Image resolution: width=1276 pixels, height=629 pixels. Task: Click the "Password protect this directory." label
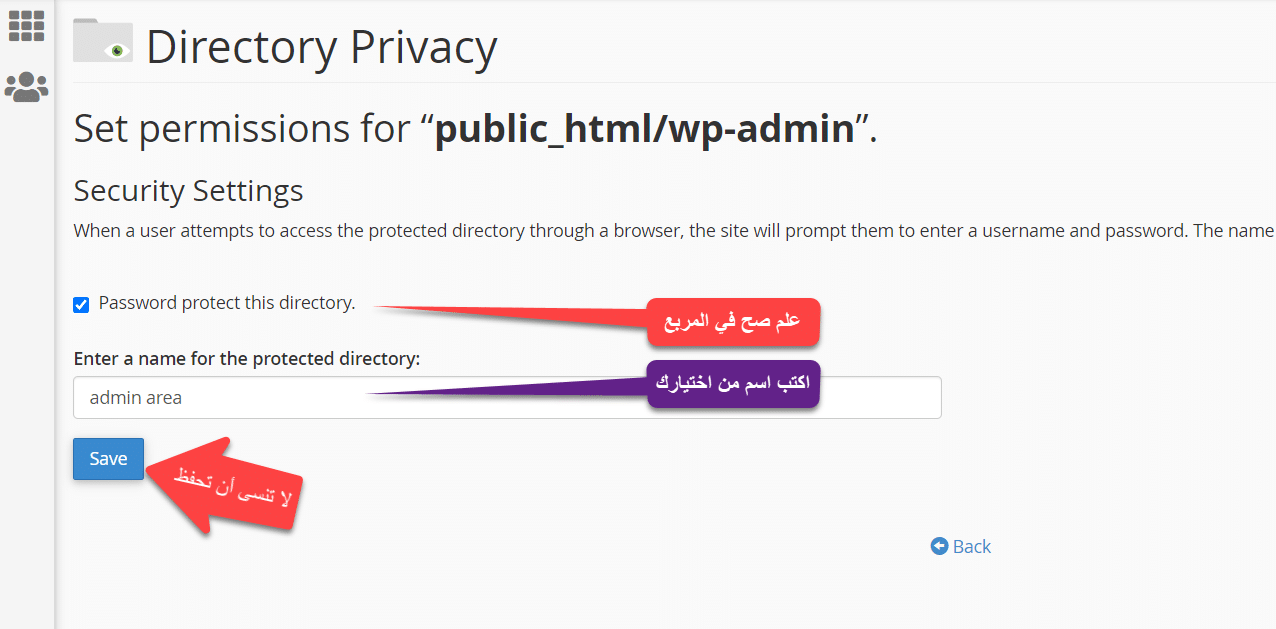tap(227, 303)
